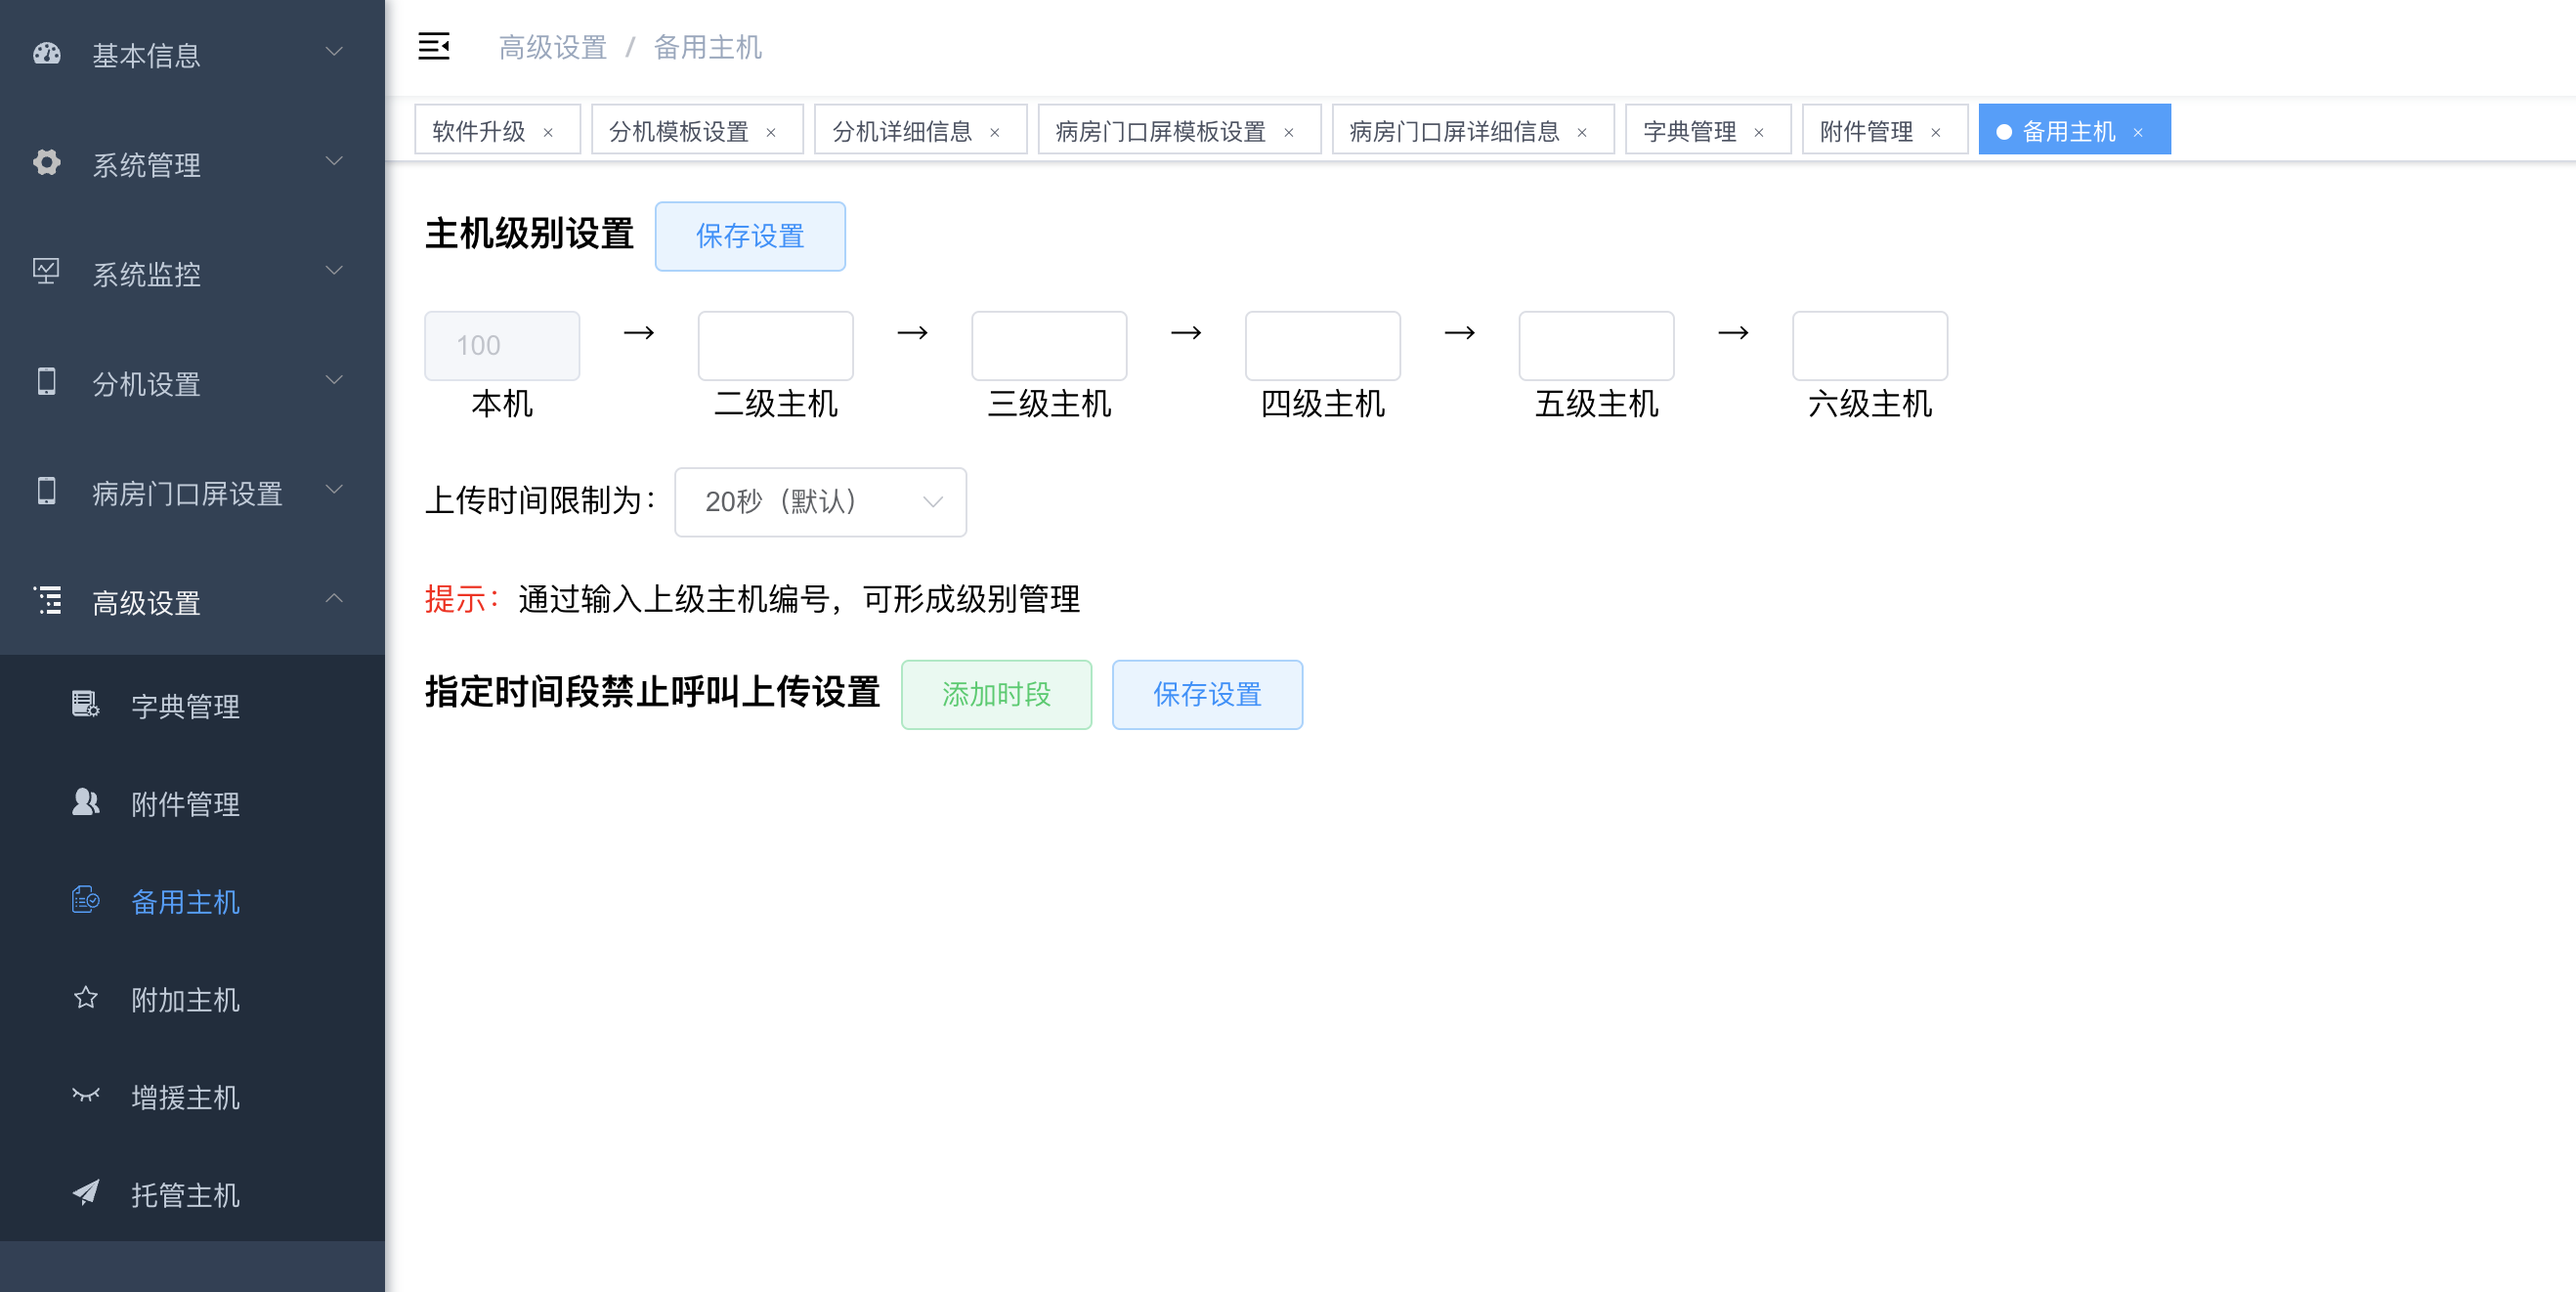Click the 字典管理 sidebar icon
Viewport: 2576px width, 1292px height.
86,705
